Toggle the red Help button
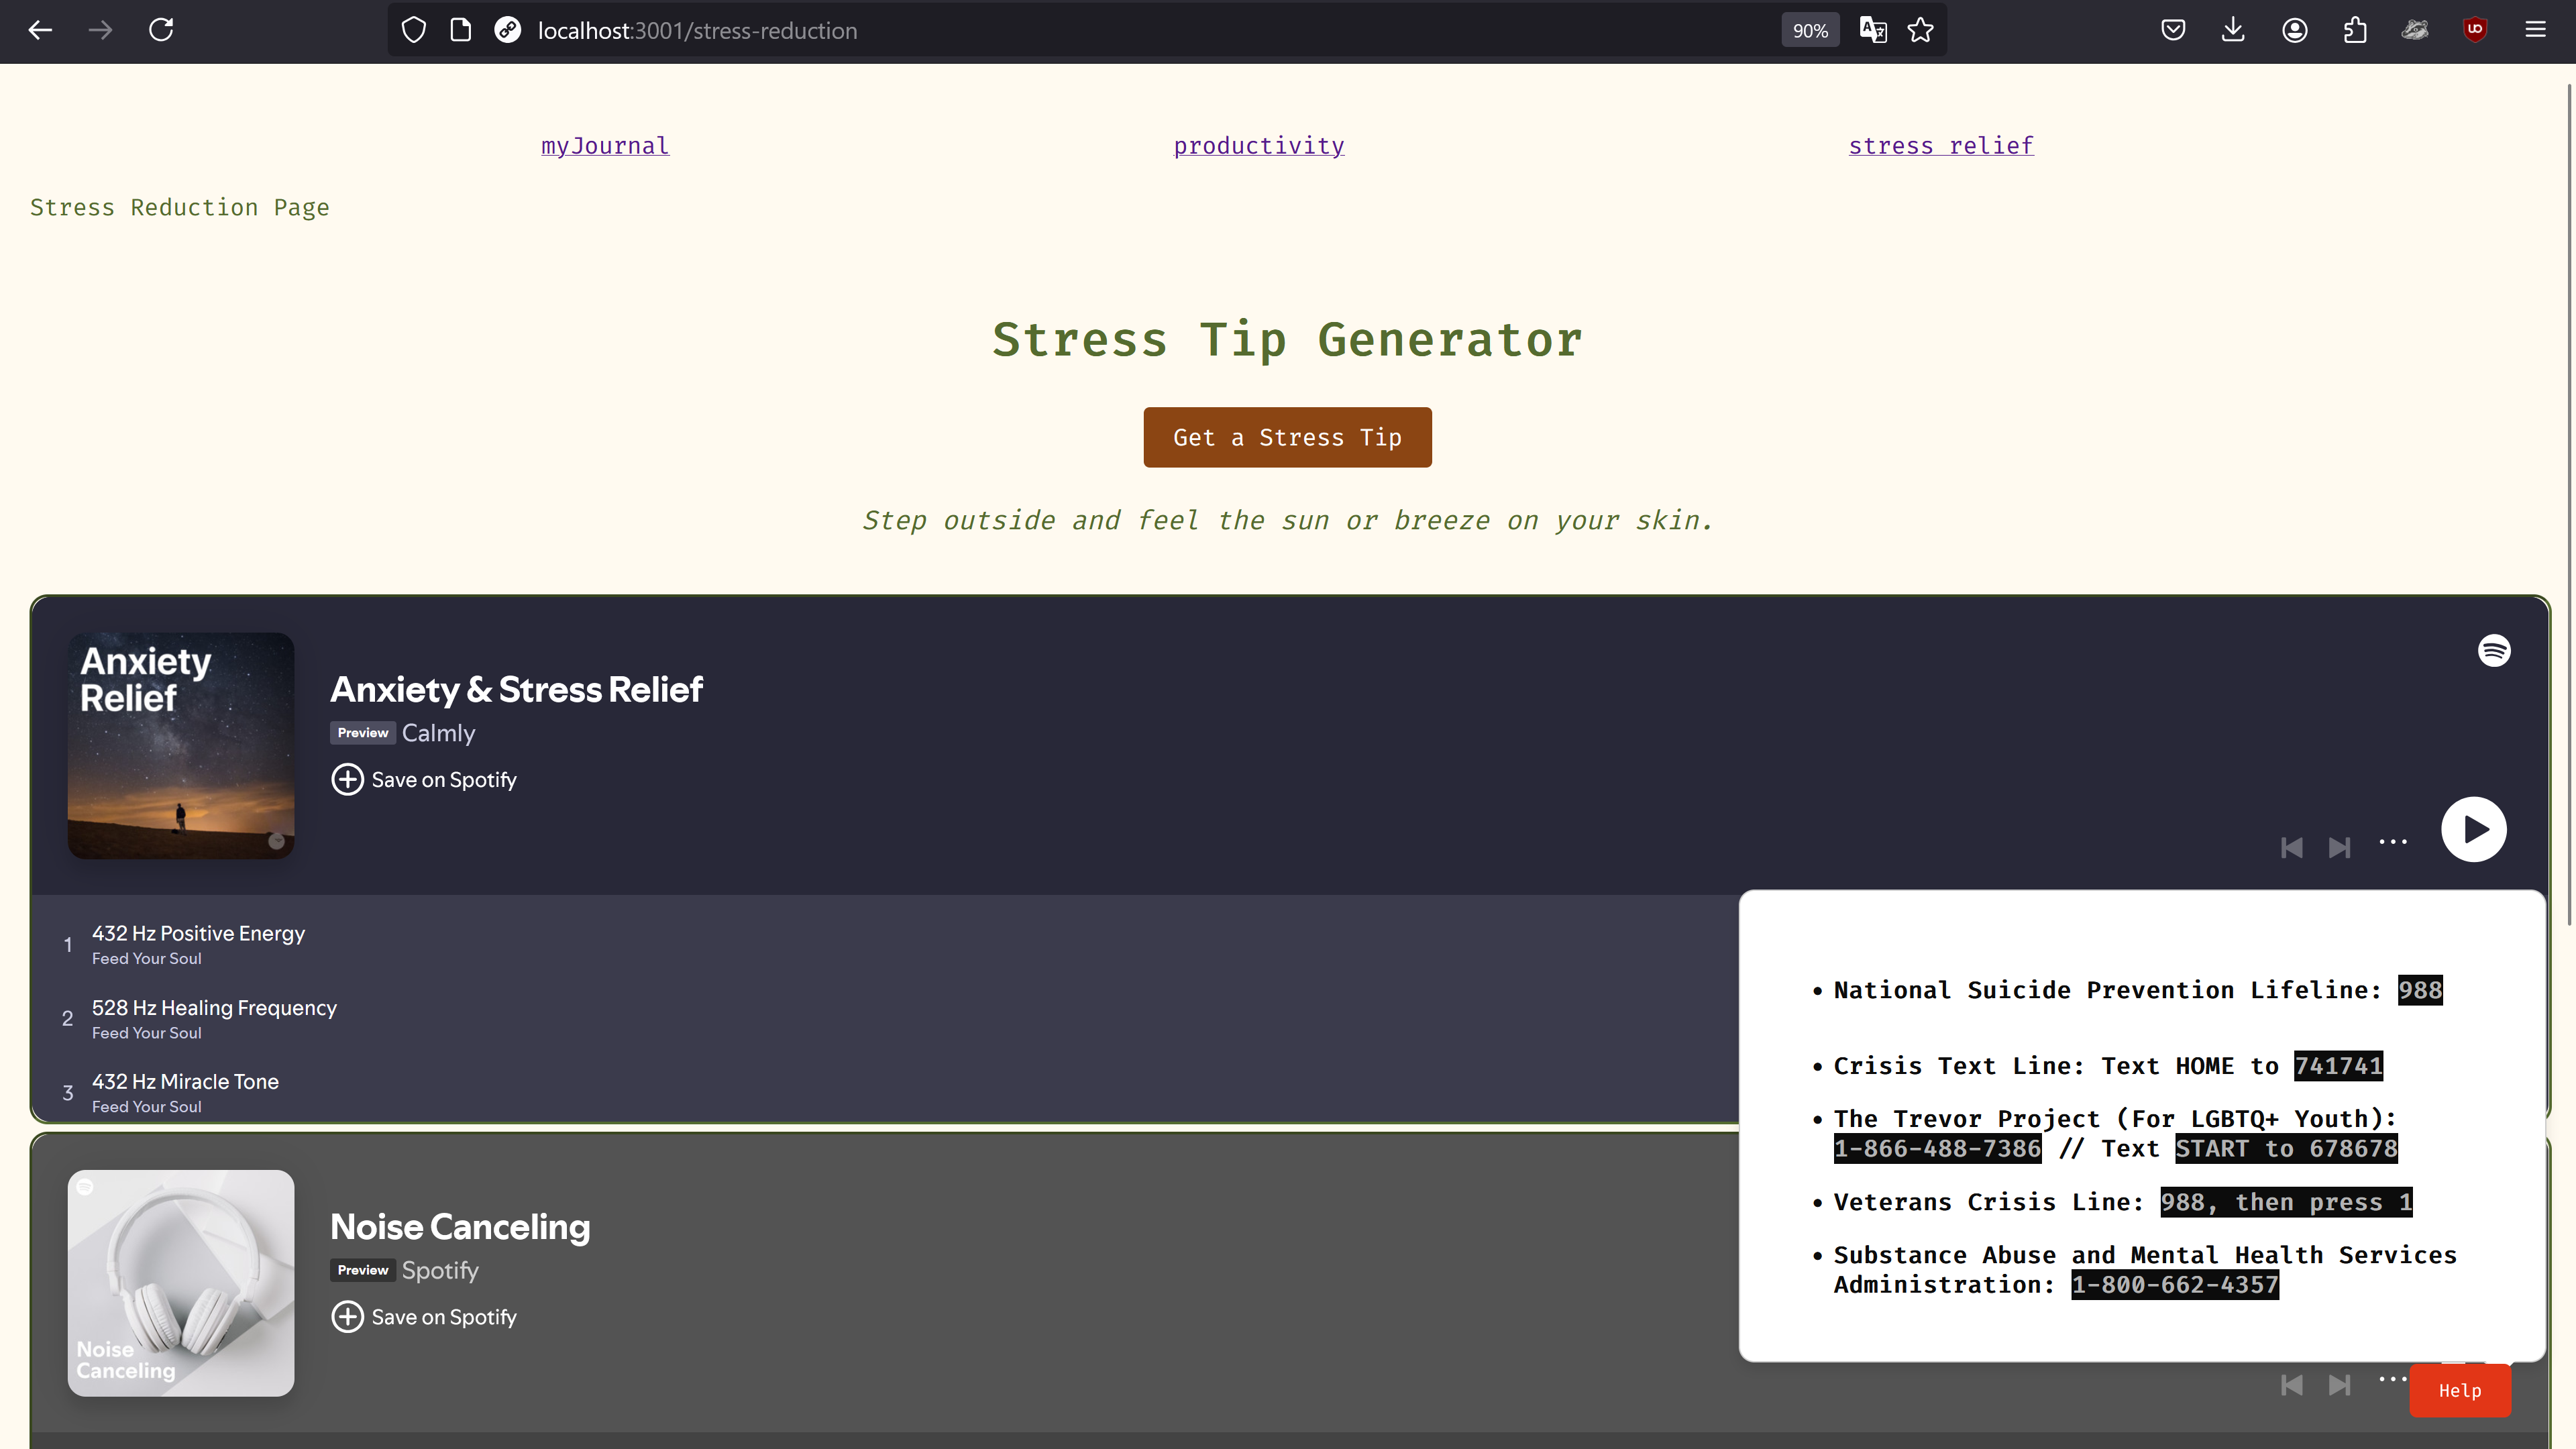Screen dimensions: 2576x1449 (2459, 1391)
